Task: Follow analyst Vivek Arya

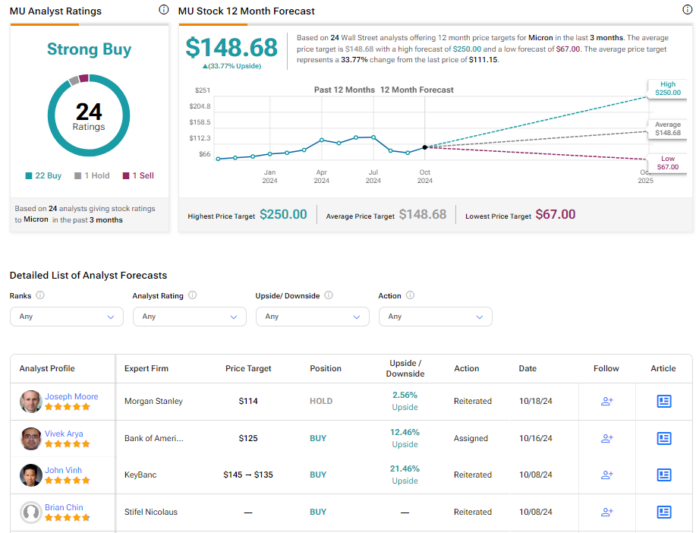Action: (x=606, y=438)
